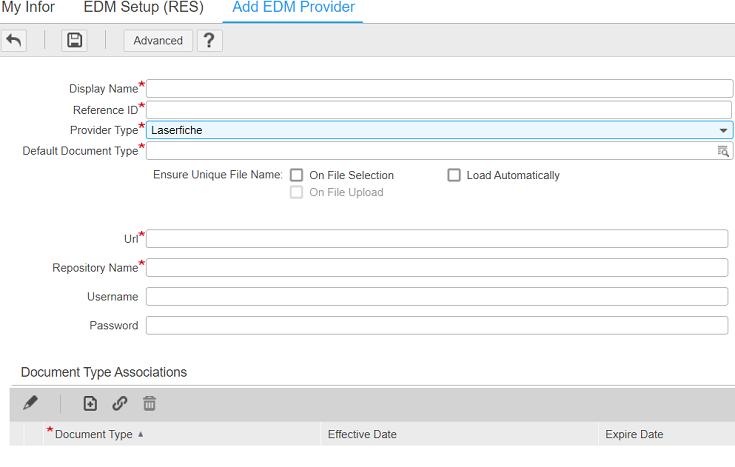Enable the On File Selection checkbox

click(x=296, y=175)
